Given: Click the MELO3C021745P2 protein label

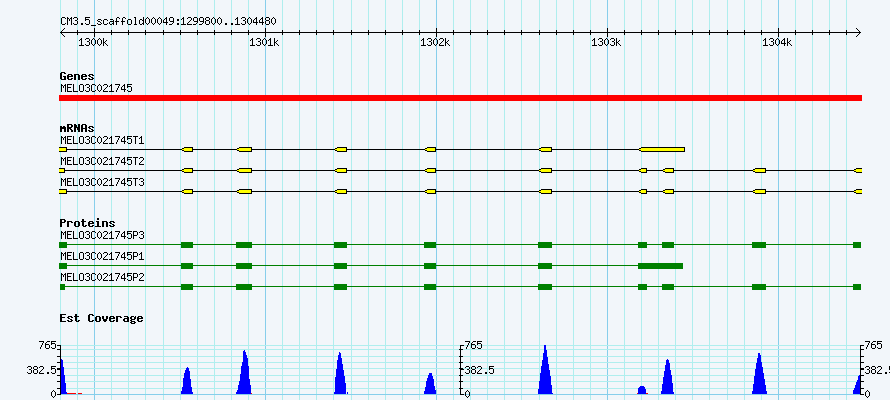Looking at the screenshot, I should [x=102, y=277].
